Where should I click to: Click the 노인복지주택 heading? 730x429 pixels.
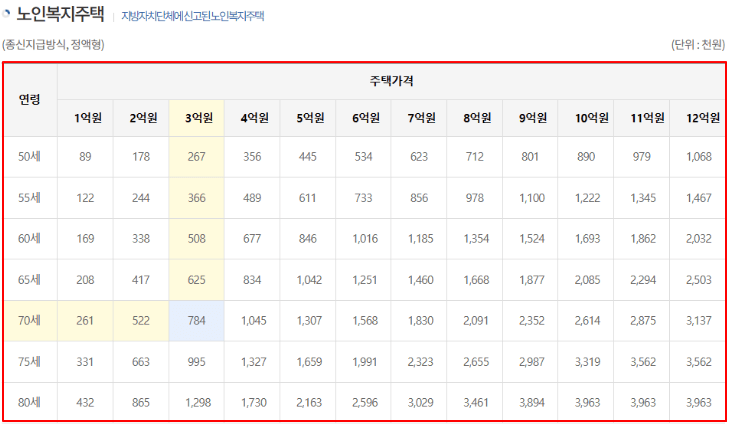click(60, 14)
